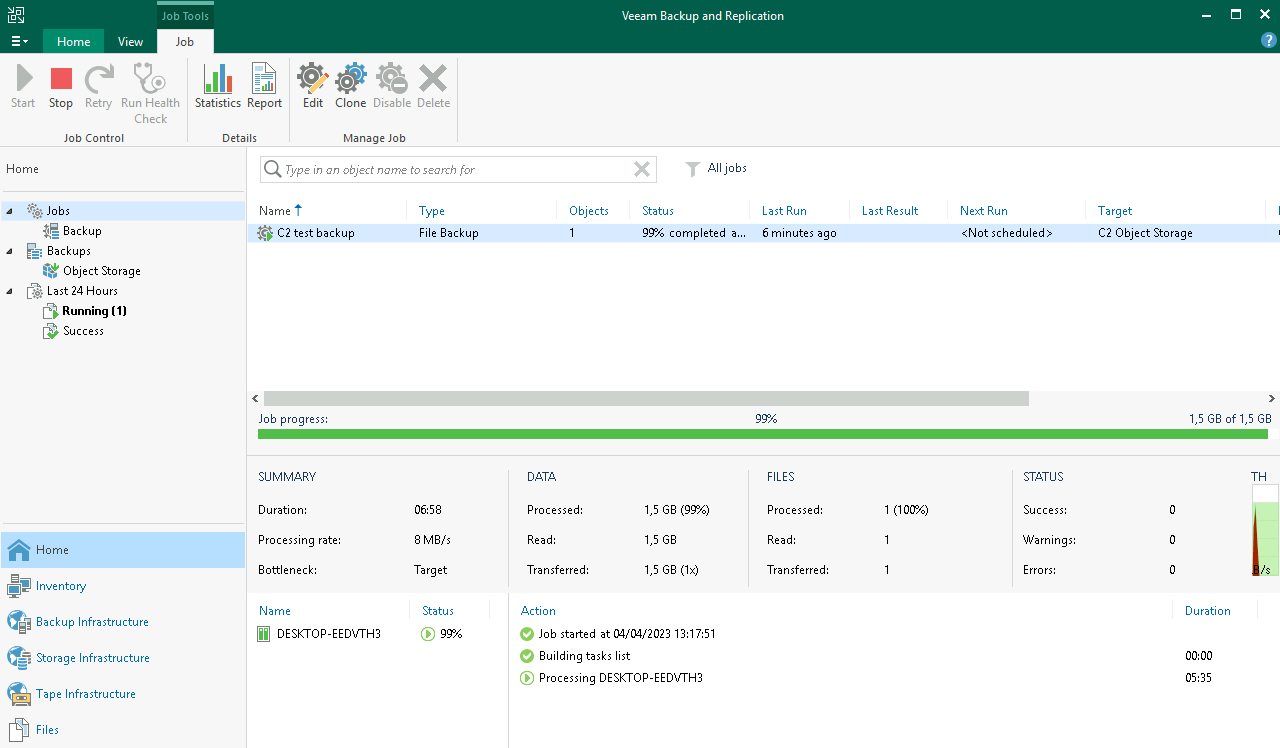
Task: Select DESKTOP-EEDVTH3 in the objects list
Action: tap(329, 634)
